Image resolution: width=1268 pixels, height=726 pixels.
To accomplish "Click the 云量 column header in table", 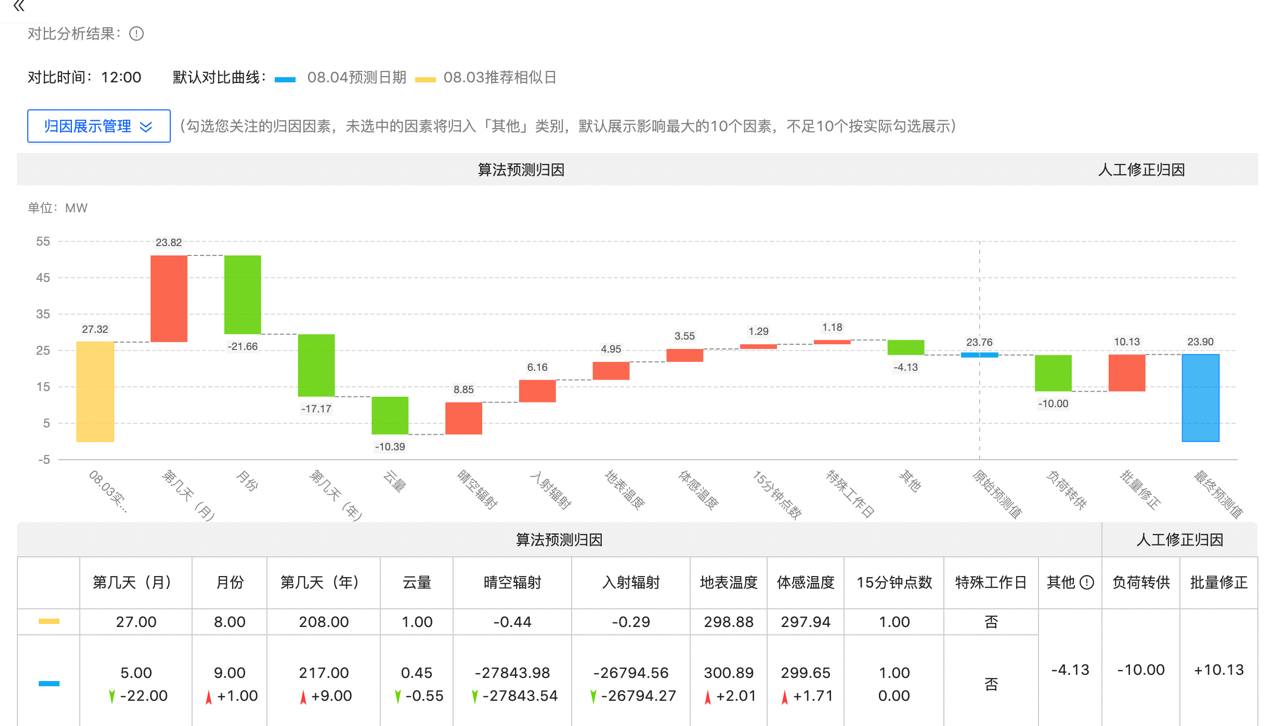I will coord(416,582).
